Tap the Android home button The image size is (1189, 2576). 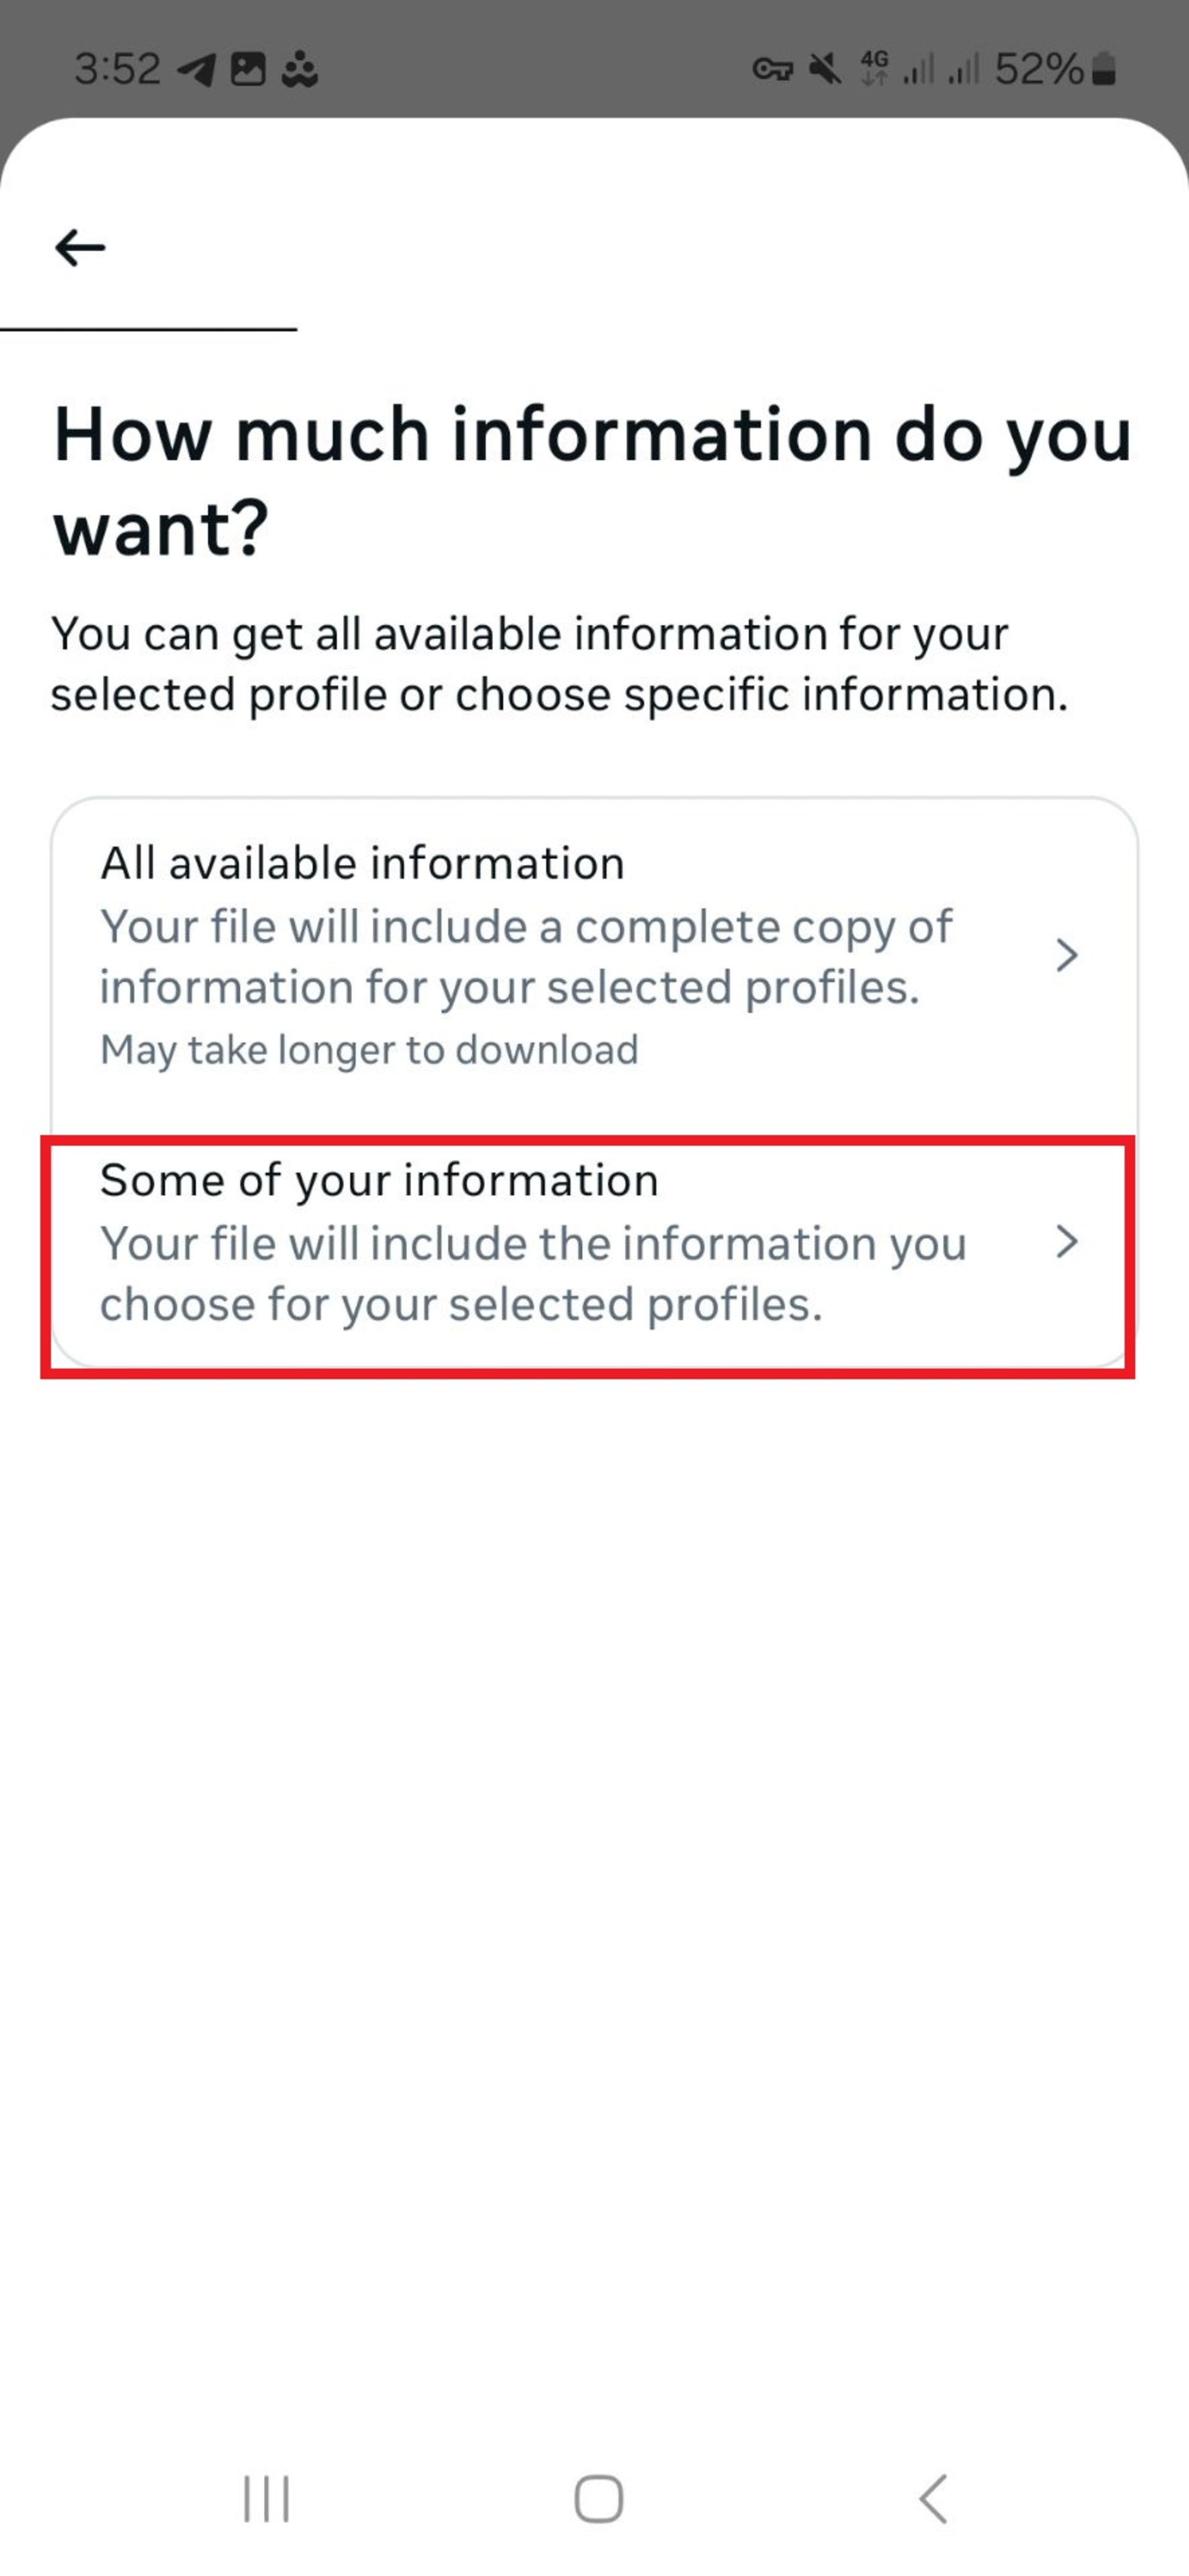[599, 2499]
